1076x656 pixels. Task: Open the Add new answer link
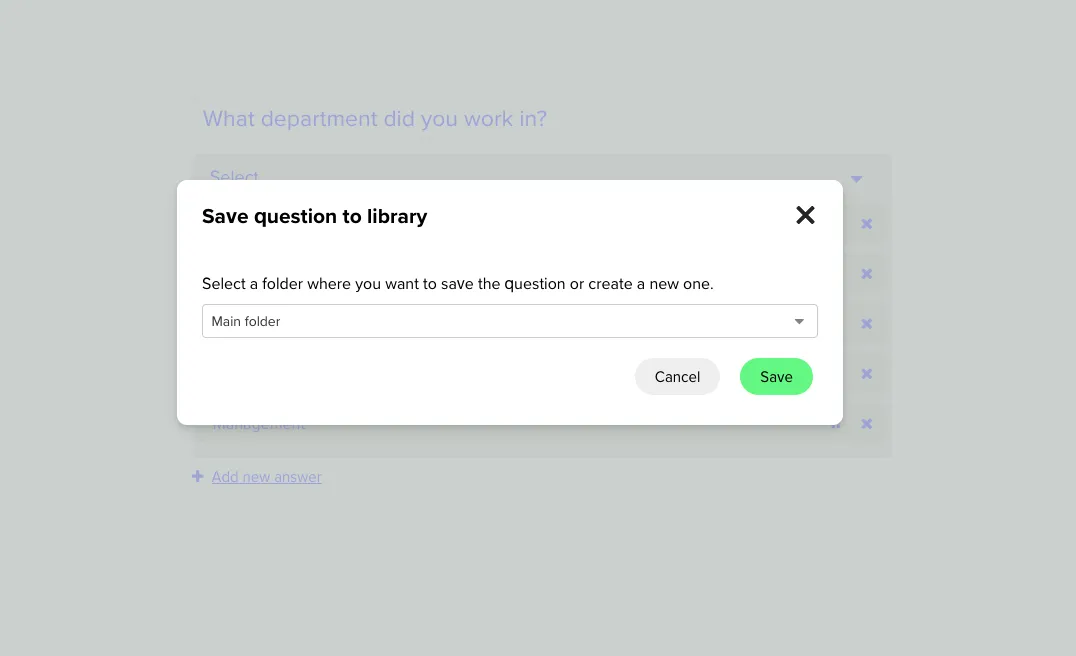(266, 476)
